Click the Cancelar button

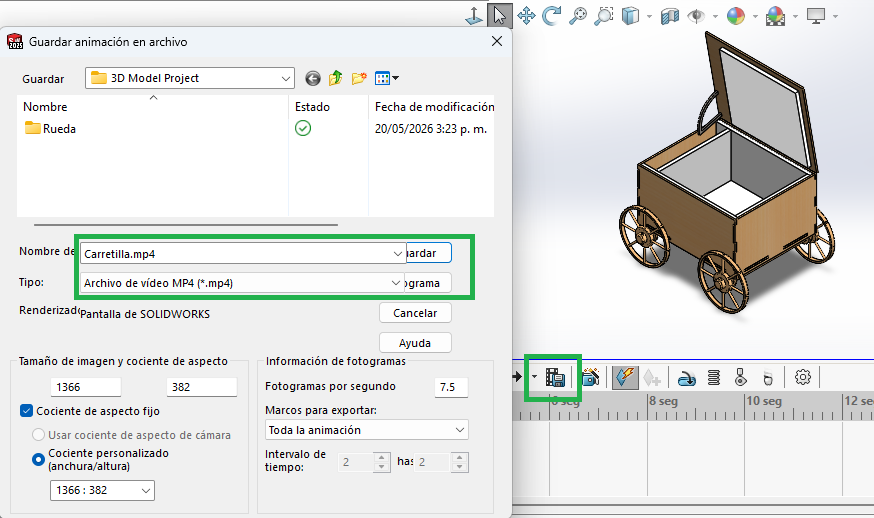(415, 313)
